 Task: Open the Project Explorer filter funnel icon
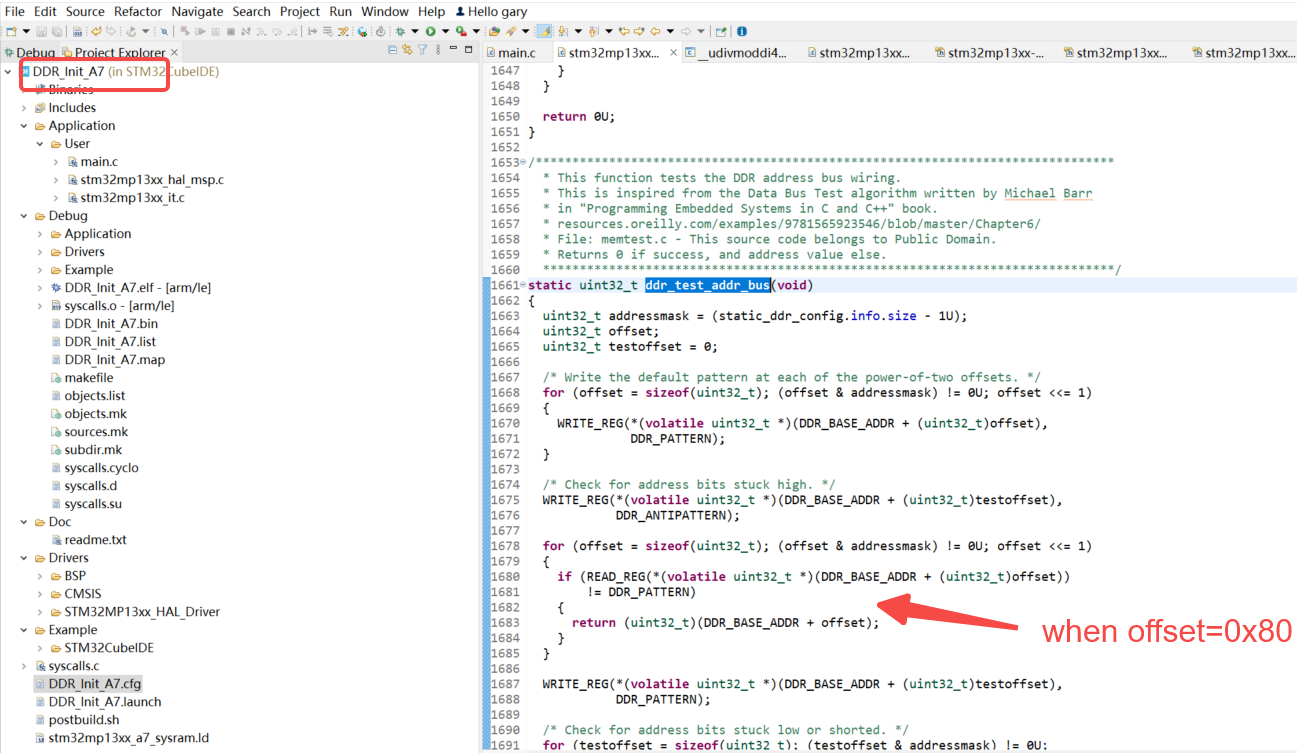tap(422, 50)
